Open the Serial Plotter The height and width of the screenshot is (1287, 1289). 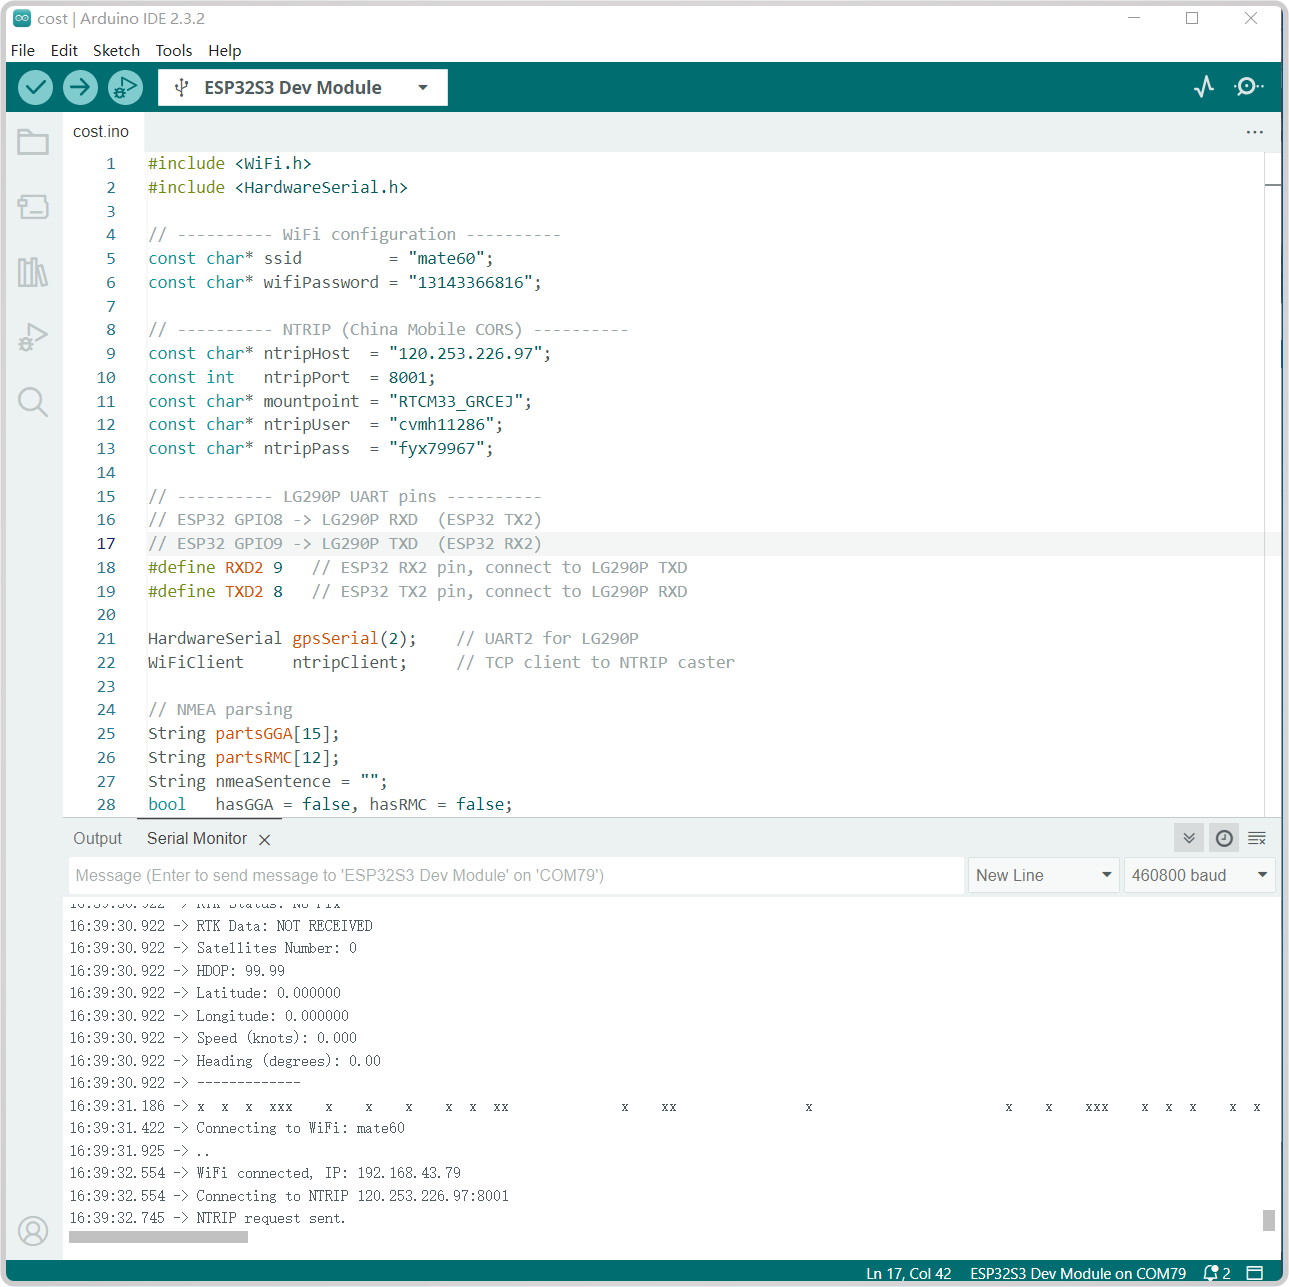tap(1204, 87)
